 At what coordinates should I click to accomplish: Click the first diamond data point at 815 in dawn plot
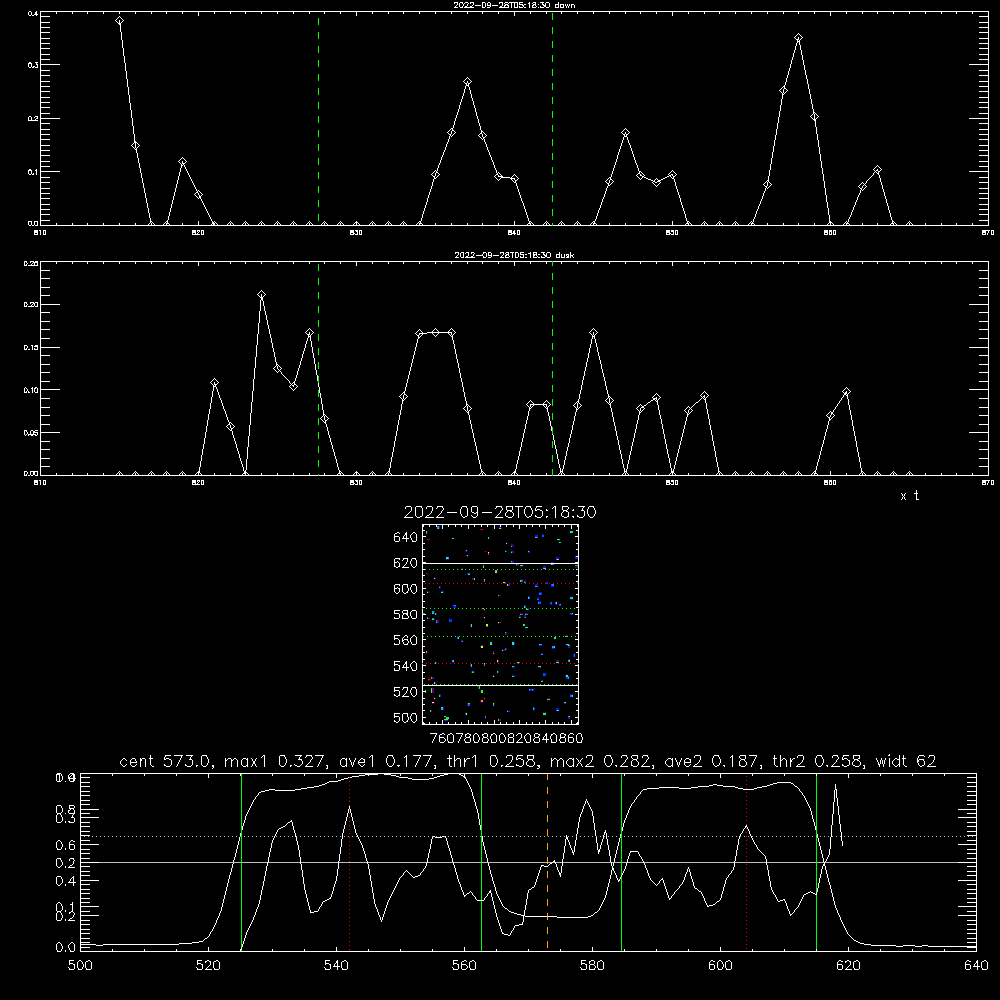coord(119,21)
